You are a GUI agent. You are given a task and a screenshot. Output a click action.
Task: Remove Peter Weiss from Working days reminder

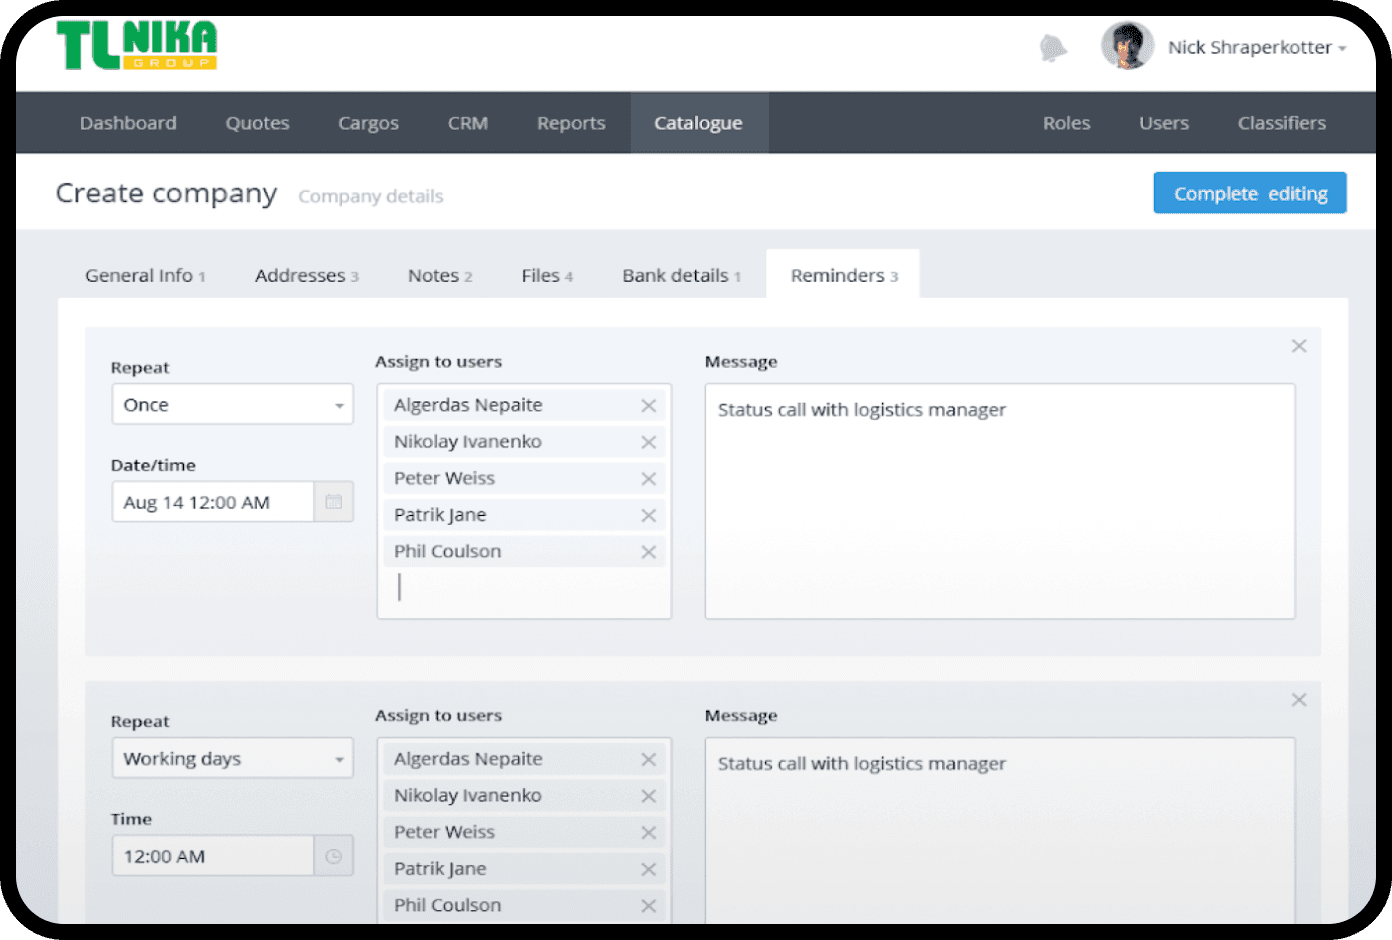click(648, 832)
